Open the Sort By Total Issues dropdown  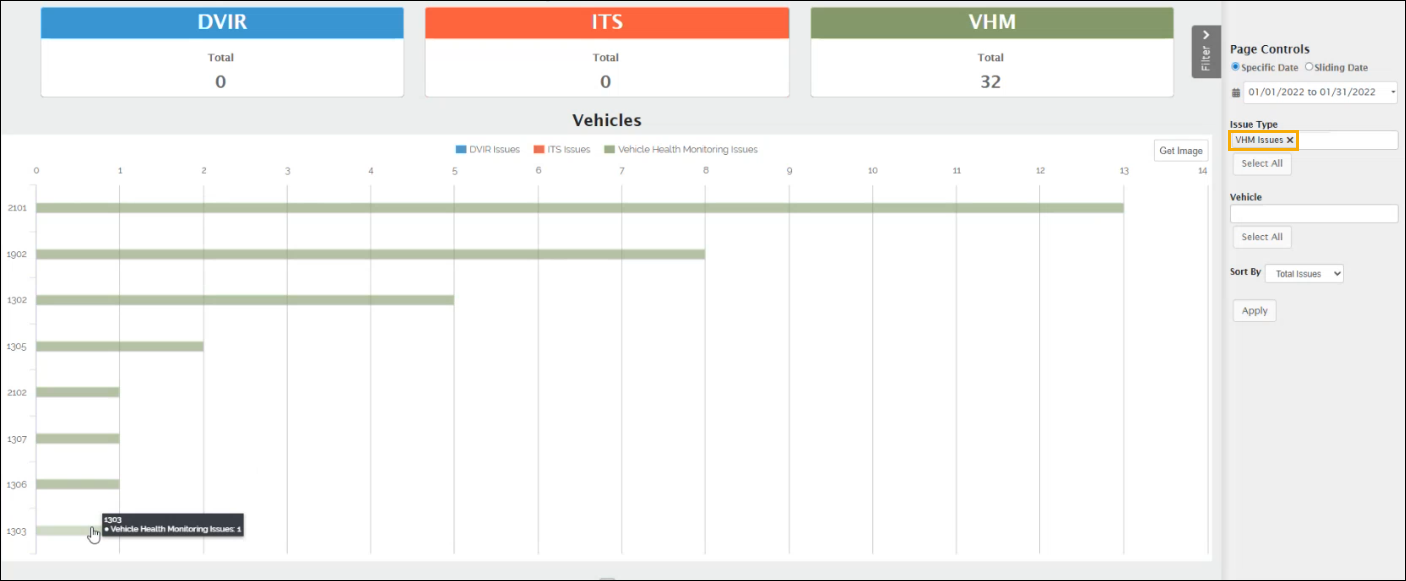[1304, 273]
